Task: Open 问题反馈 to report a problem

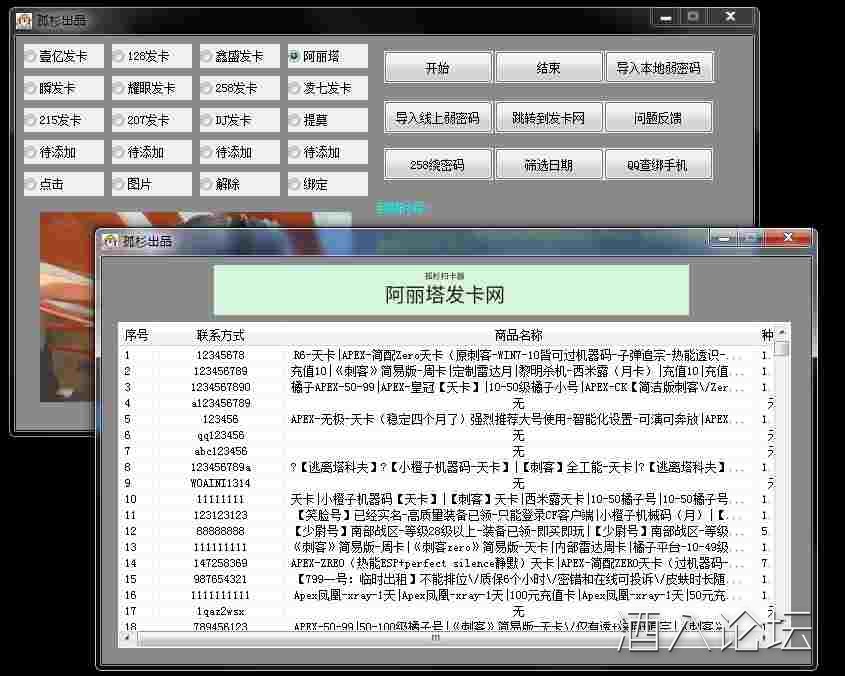Action: (661, 117)
